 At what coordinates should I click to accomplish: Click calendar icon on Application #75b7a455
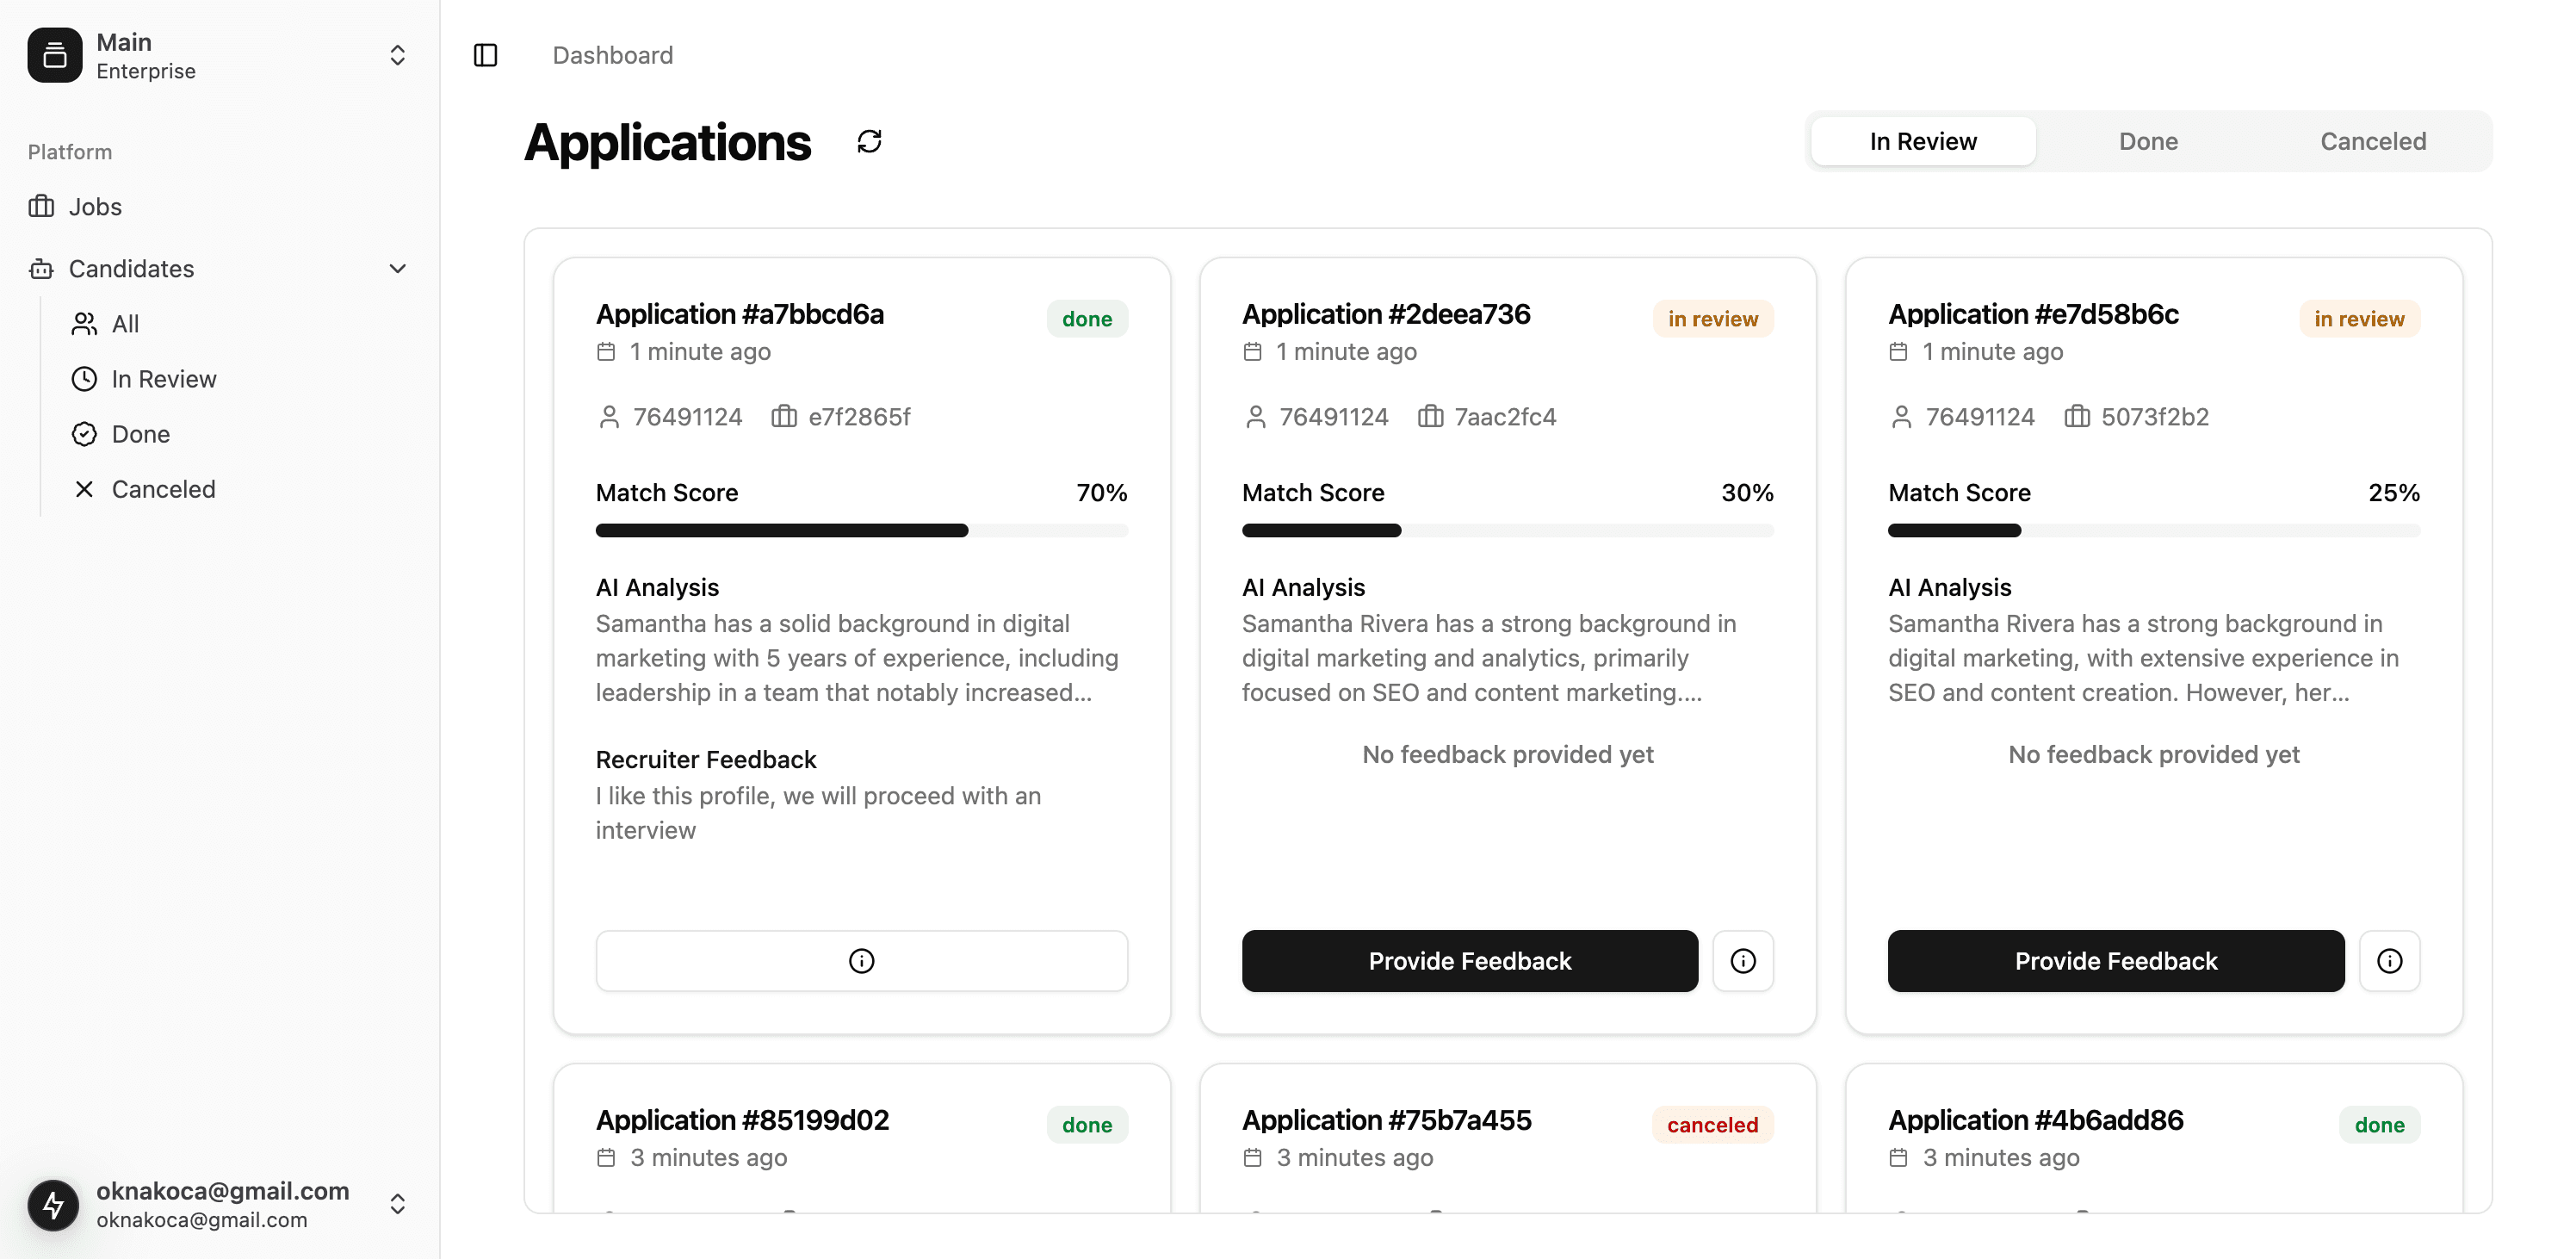(x=1252, y=1158)
